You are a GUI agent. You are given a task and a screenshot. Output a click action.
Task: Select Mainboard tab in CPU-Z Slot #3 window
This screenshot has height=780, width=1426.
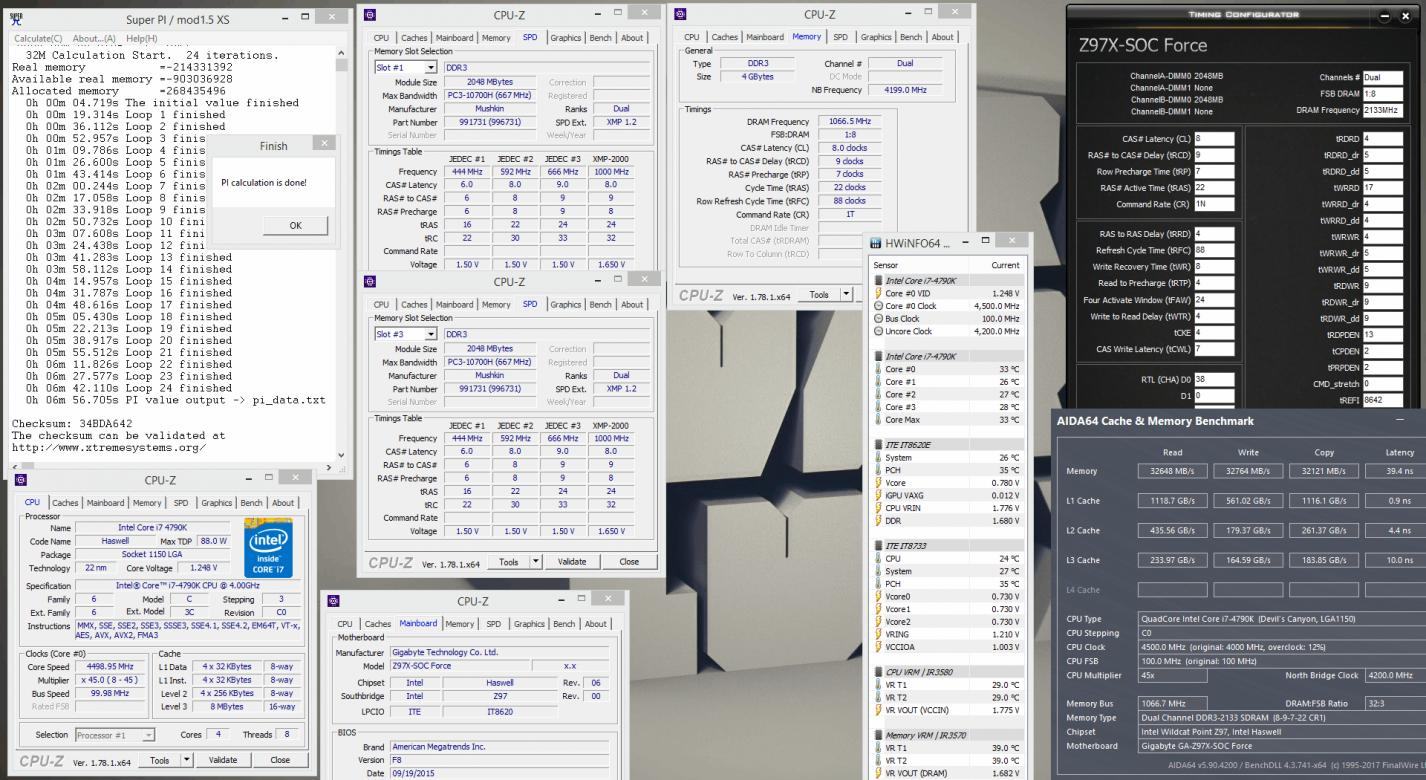[455, 304]
